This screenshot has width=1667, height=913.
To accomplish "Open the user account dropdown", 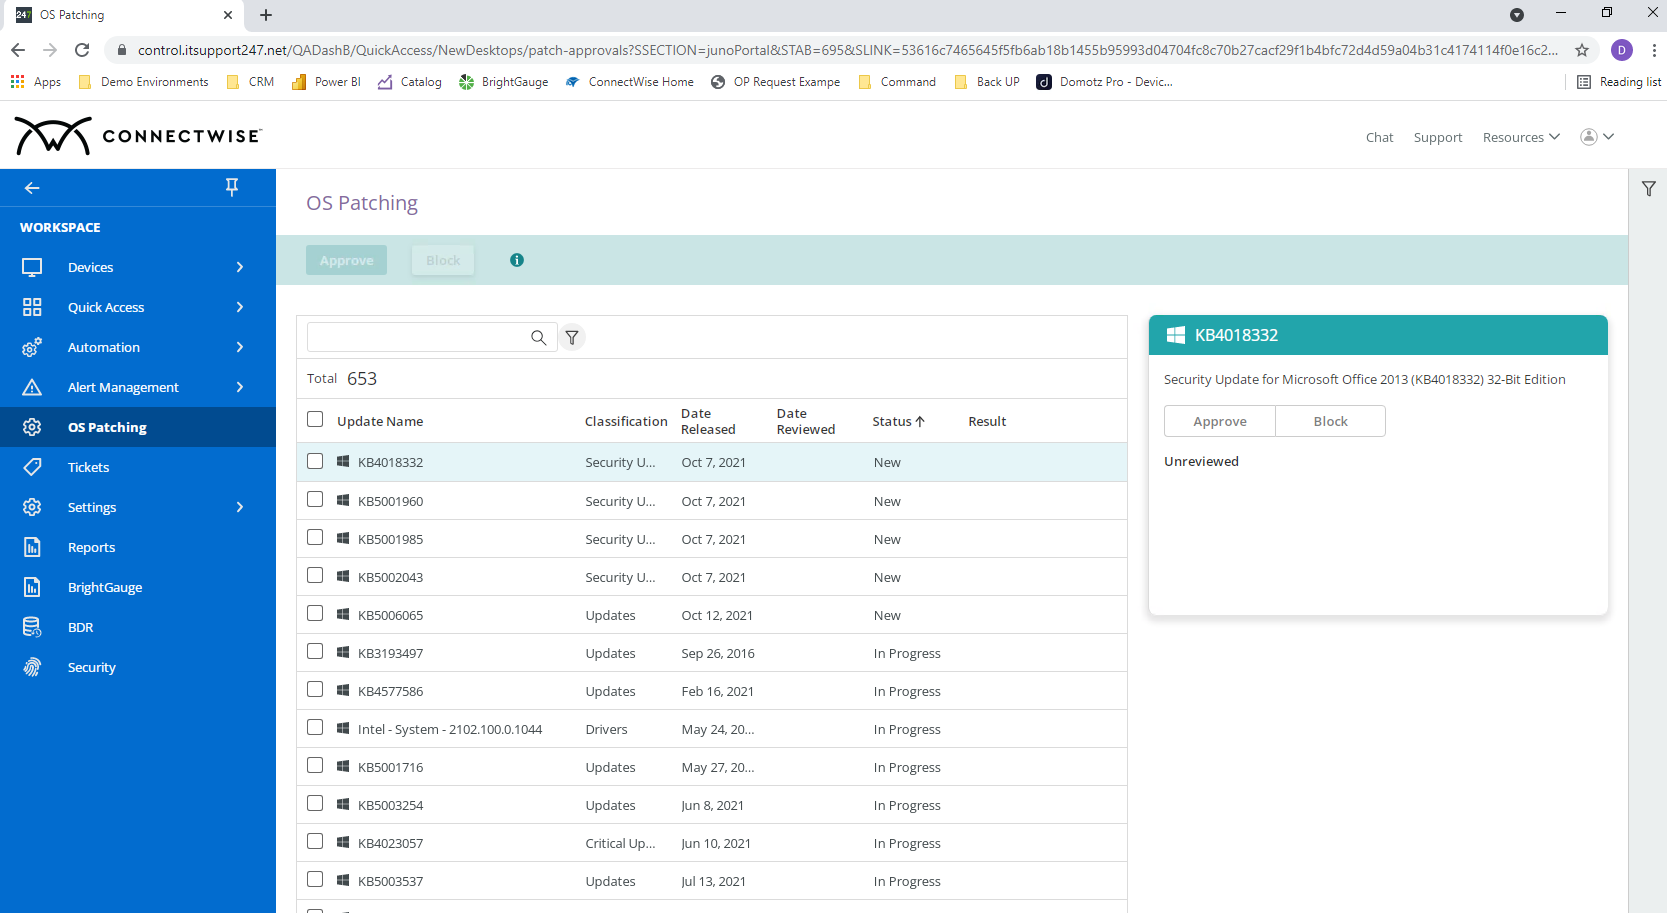I will point(1597,137).
